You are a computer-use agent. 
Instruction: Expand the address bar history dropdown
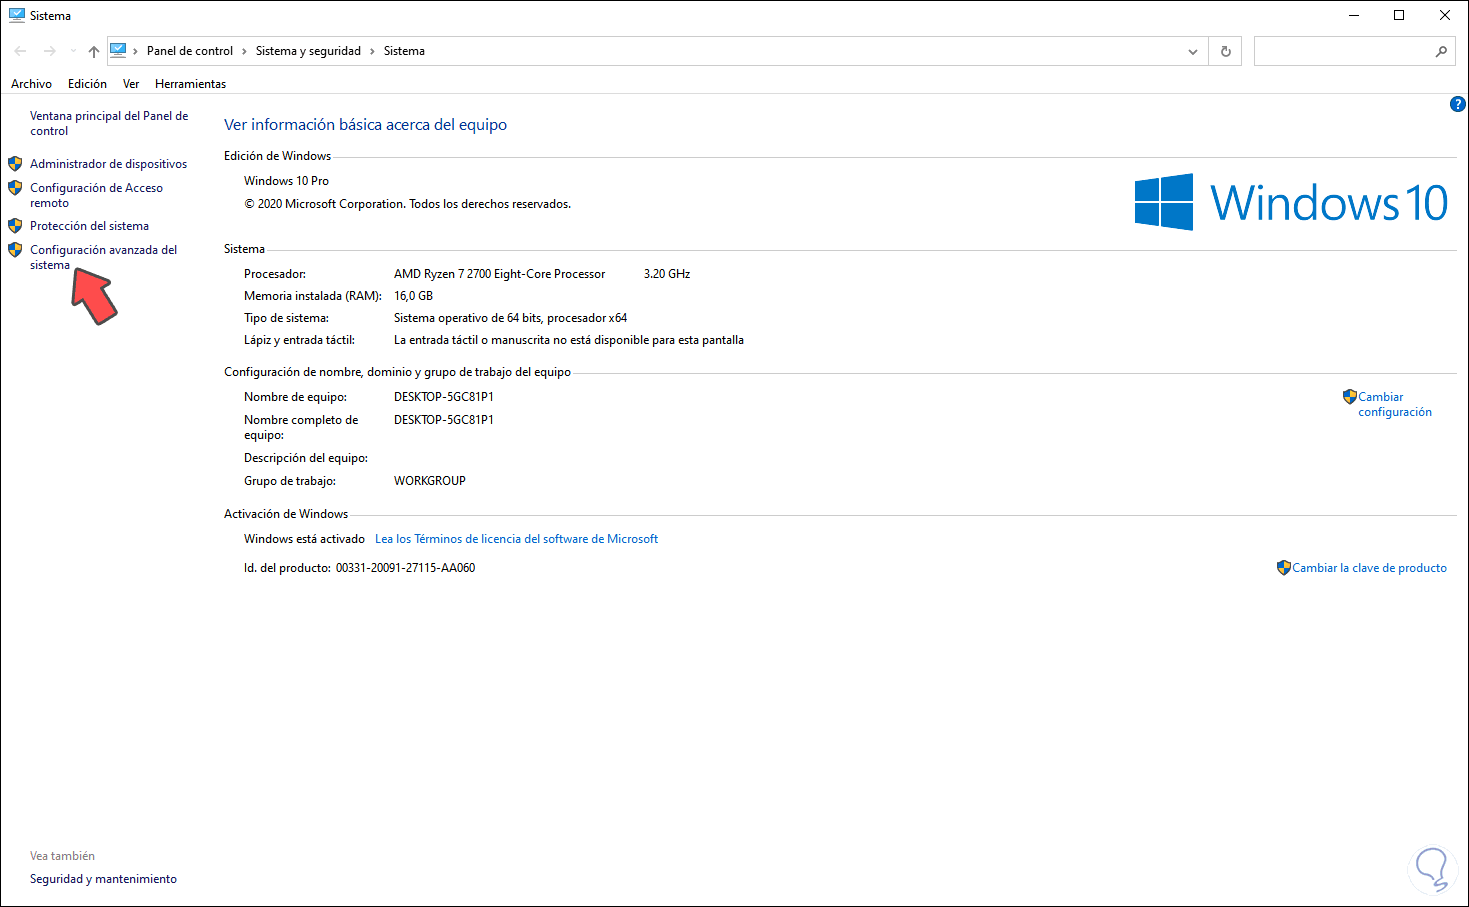[x=1193, y=51]
